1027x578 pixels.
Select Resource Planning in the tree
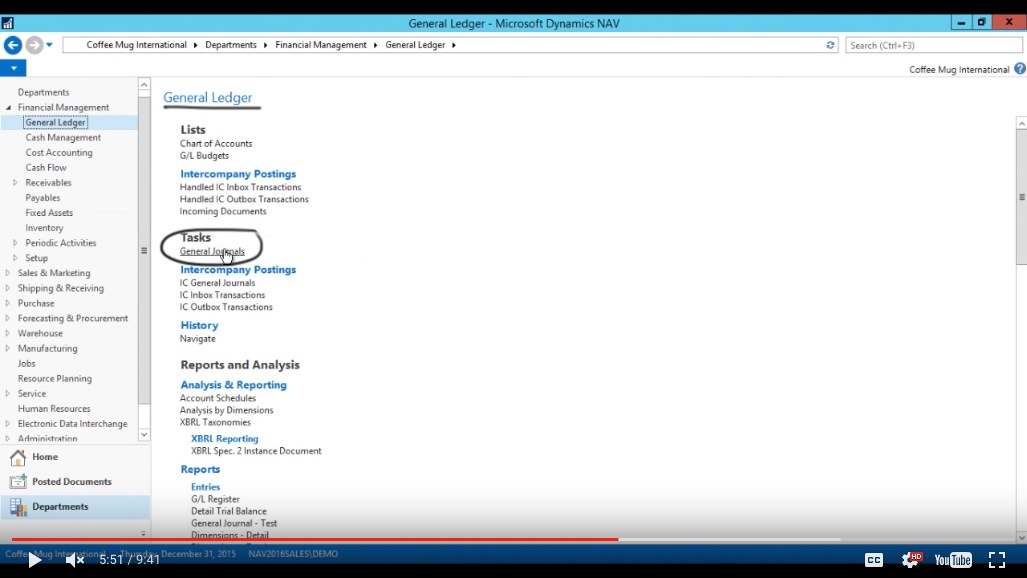coord(54,379)
